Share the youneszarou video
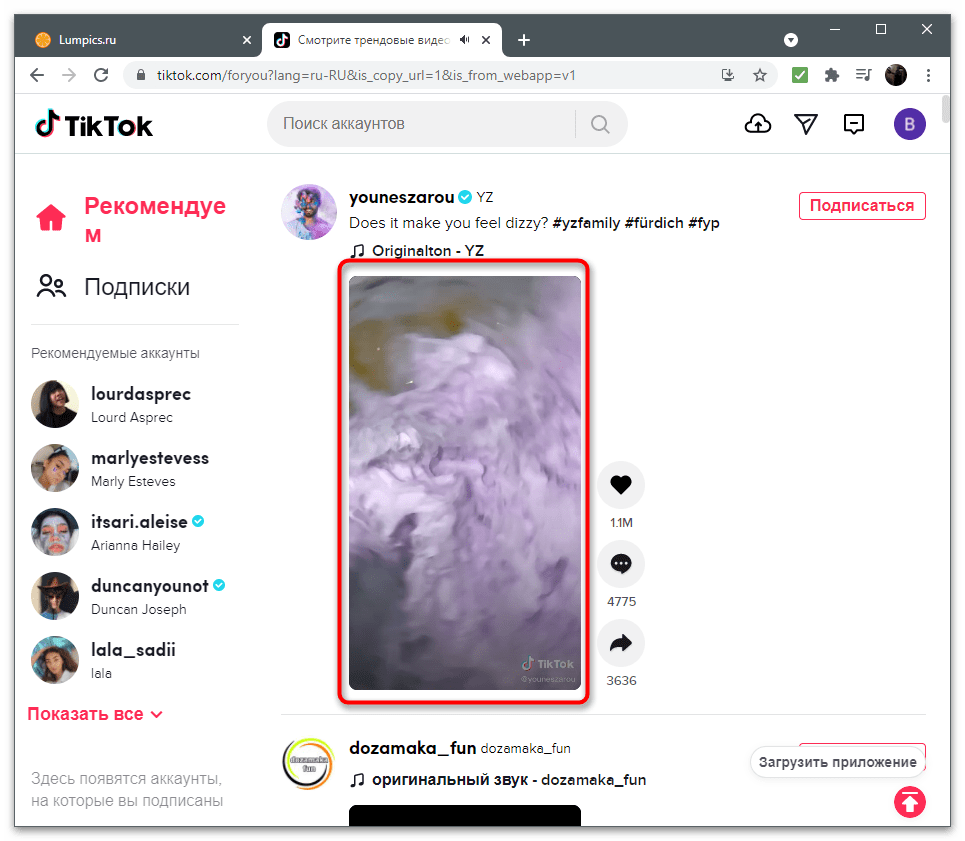 621,643
